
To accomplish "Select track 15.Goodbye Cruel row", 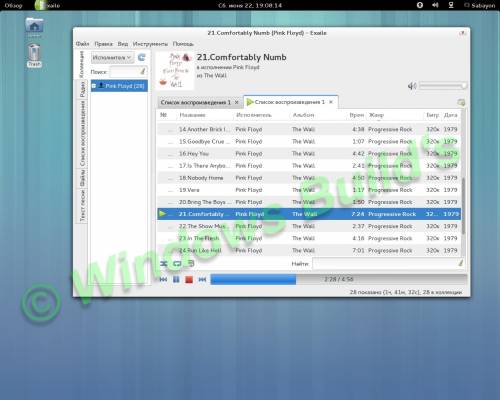I will tap(309, 141).
